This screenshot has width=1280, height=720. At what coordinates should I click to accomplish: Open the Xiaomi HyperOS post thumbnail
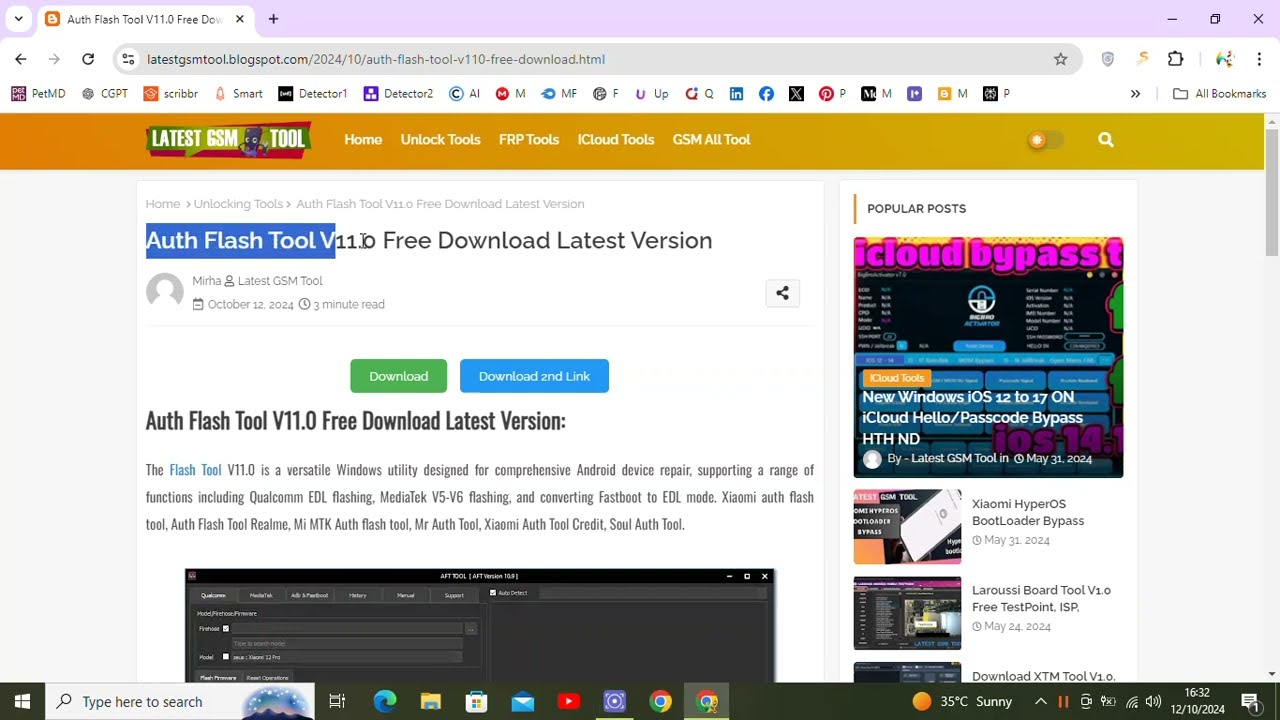point(907,526)
